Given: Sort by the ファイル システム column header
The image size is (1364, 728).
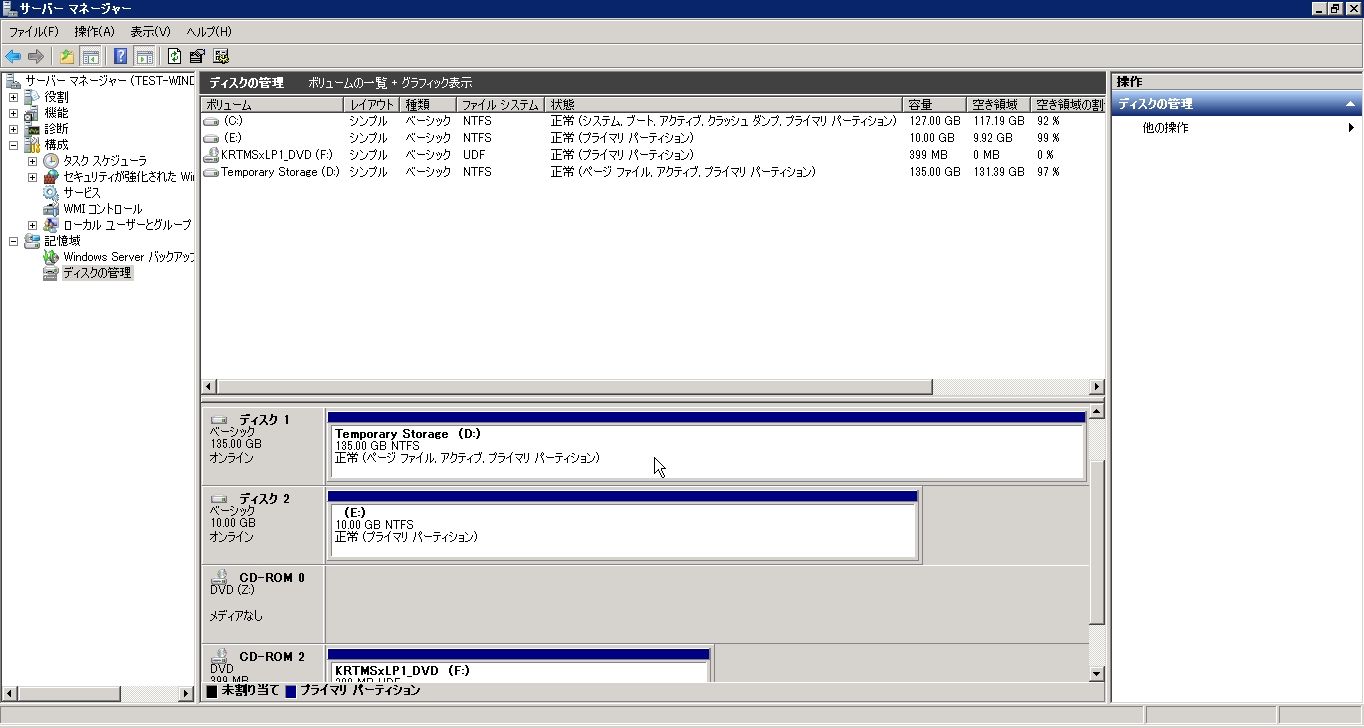Looking at the screenshot, I should pyautogui.click(x=501, y=105).
